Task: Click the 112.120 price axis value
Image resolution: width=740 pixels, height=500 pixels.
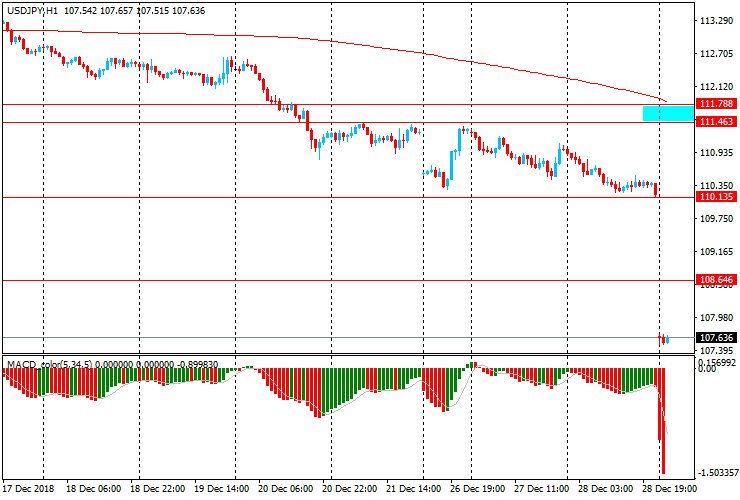Action: (716, 87)
